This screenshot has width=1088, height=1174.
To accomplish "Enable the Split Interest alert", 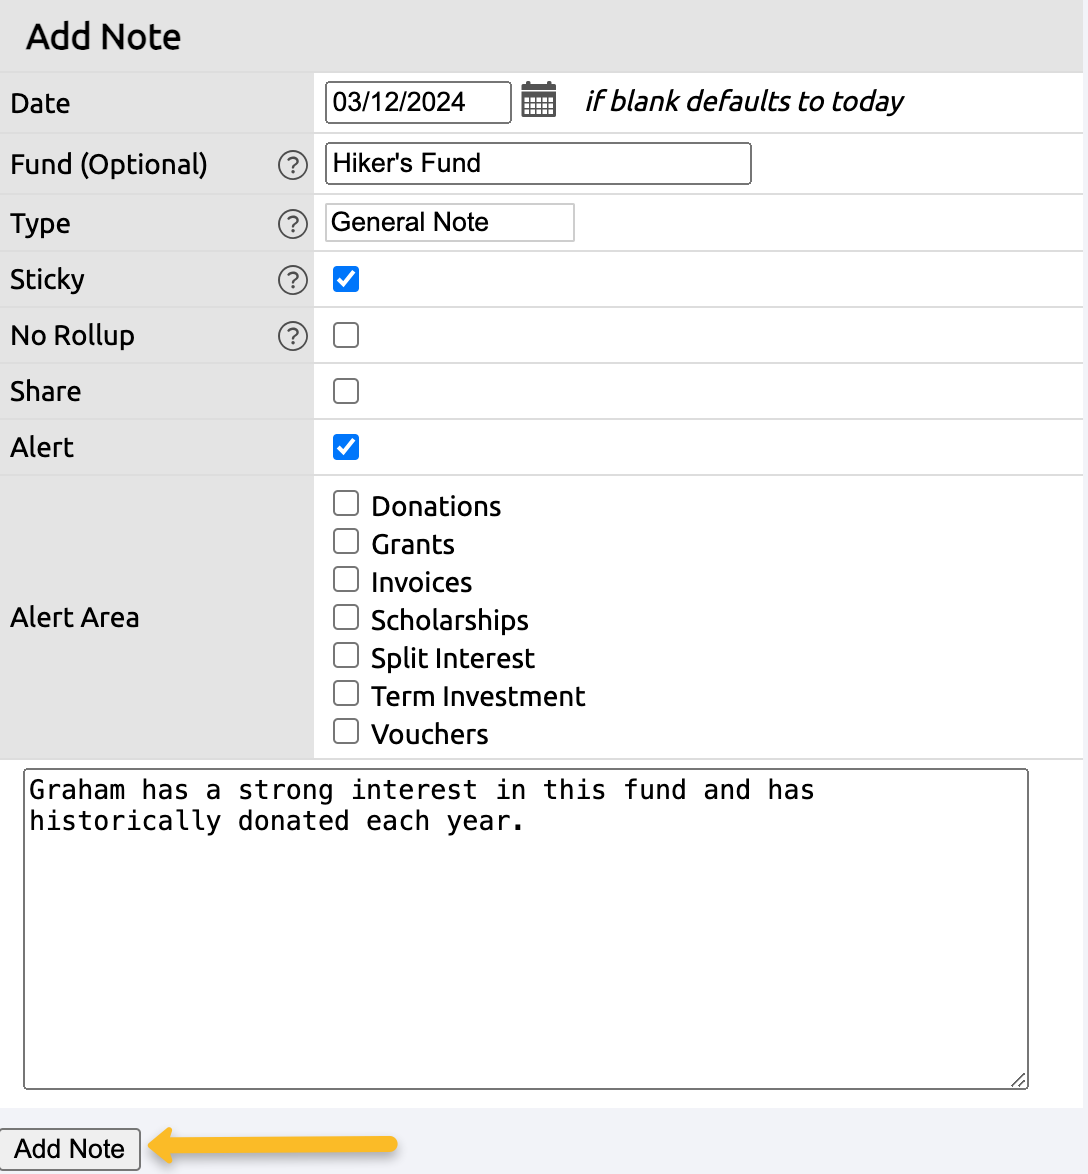I will 345,655.
